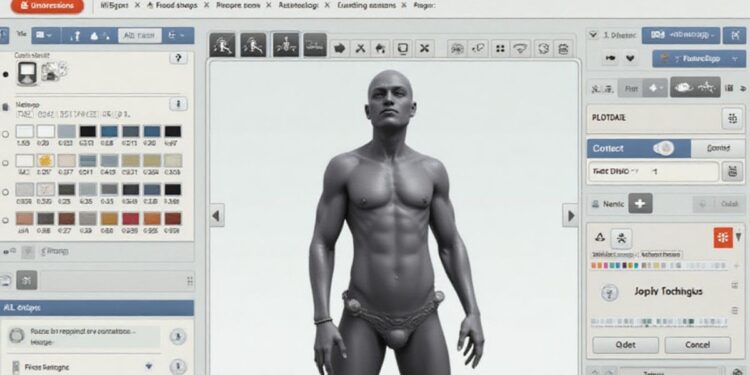Select the seated figure pose icon
750x375 pixels.
click(x=286, y=45)
